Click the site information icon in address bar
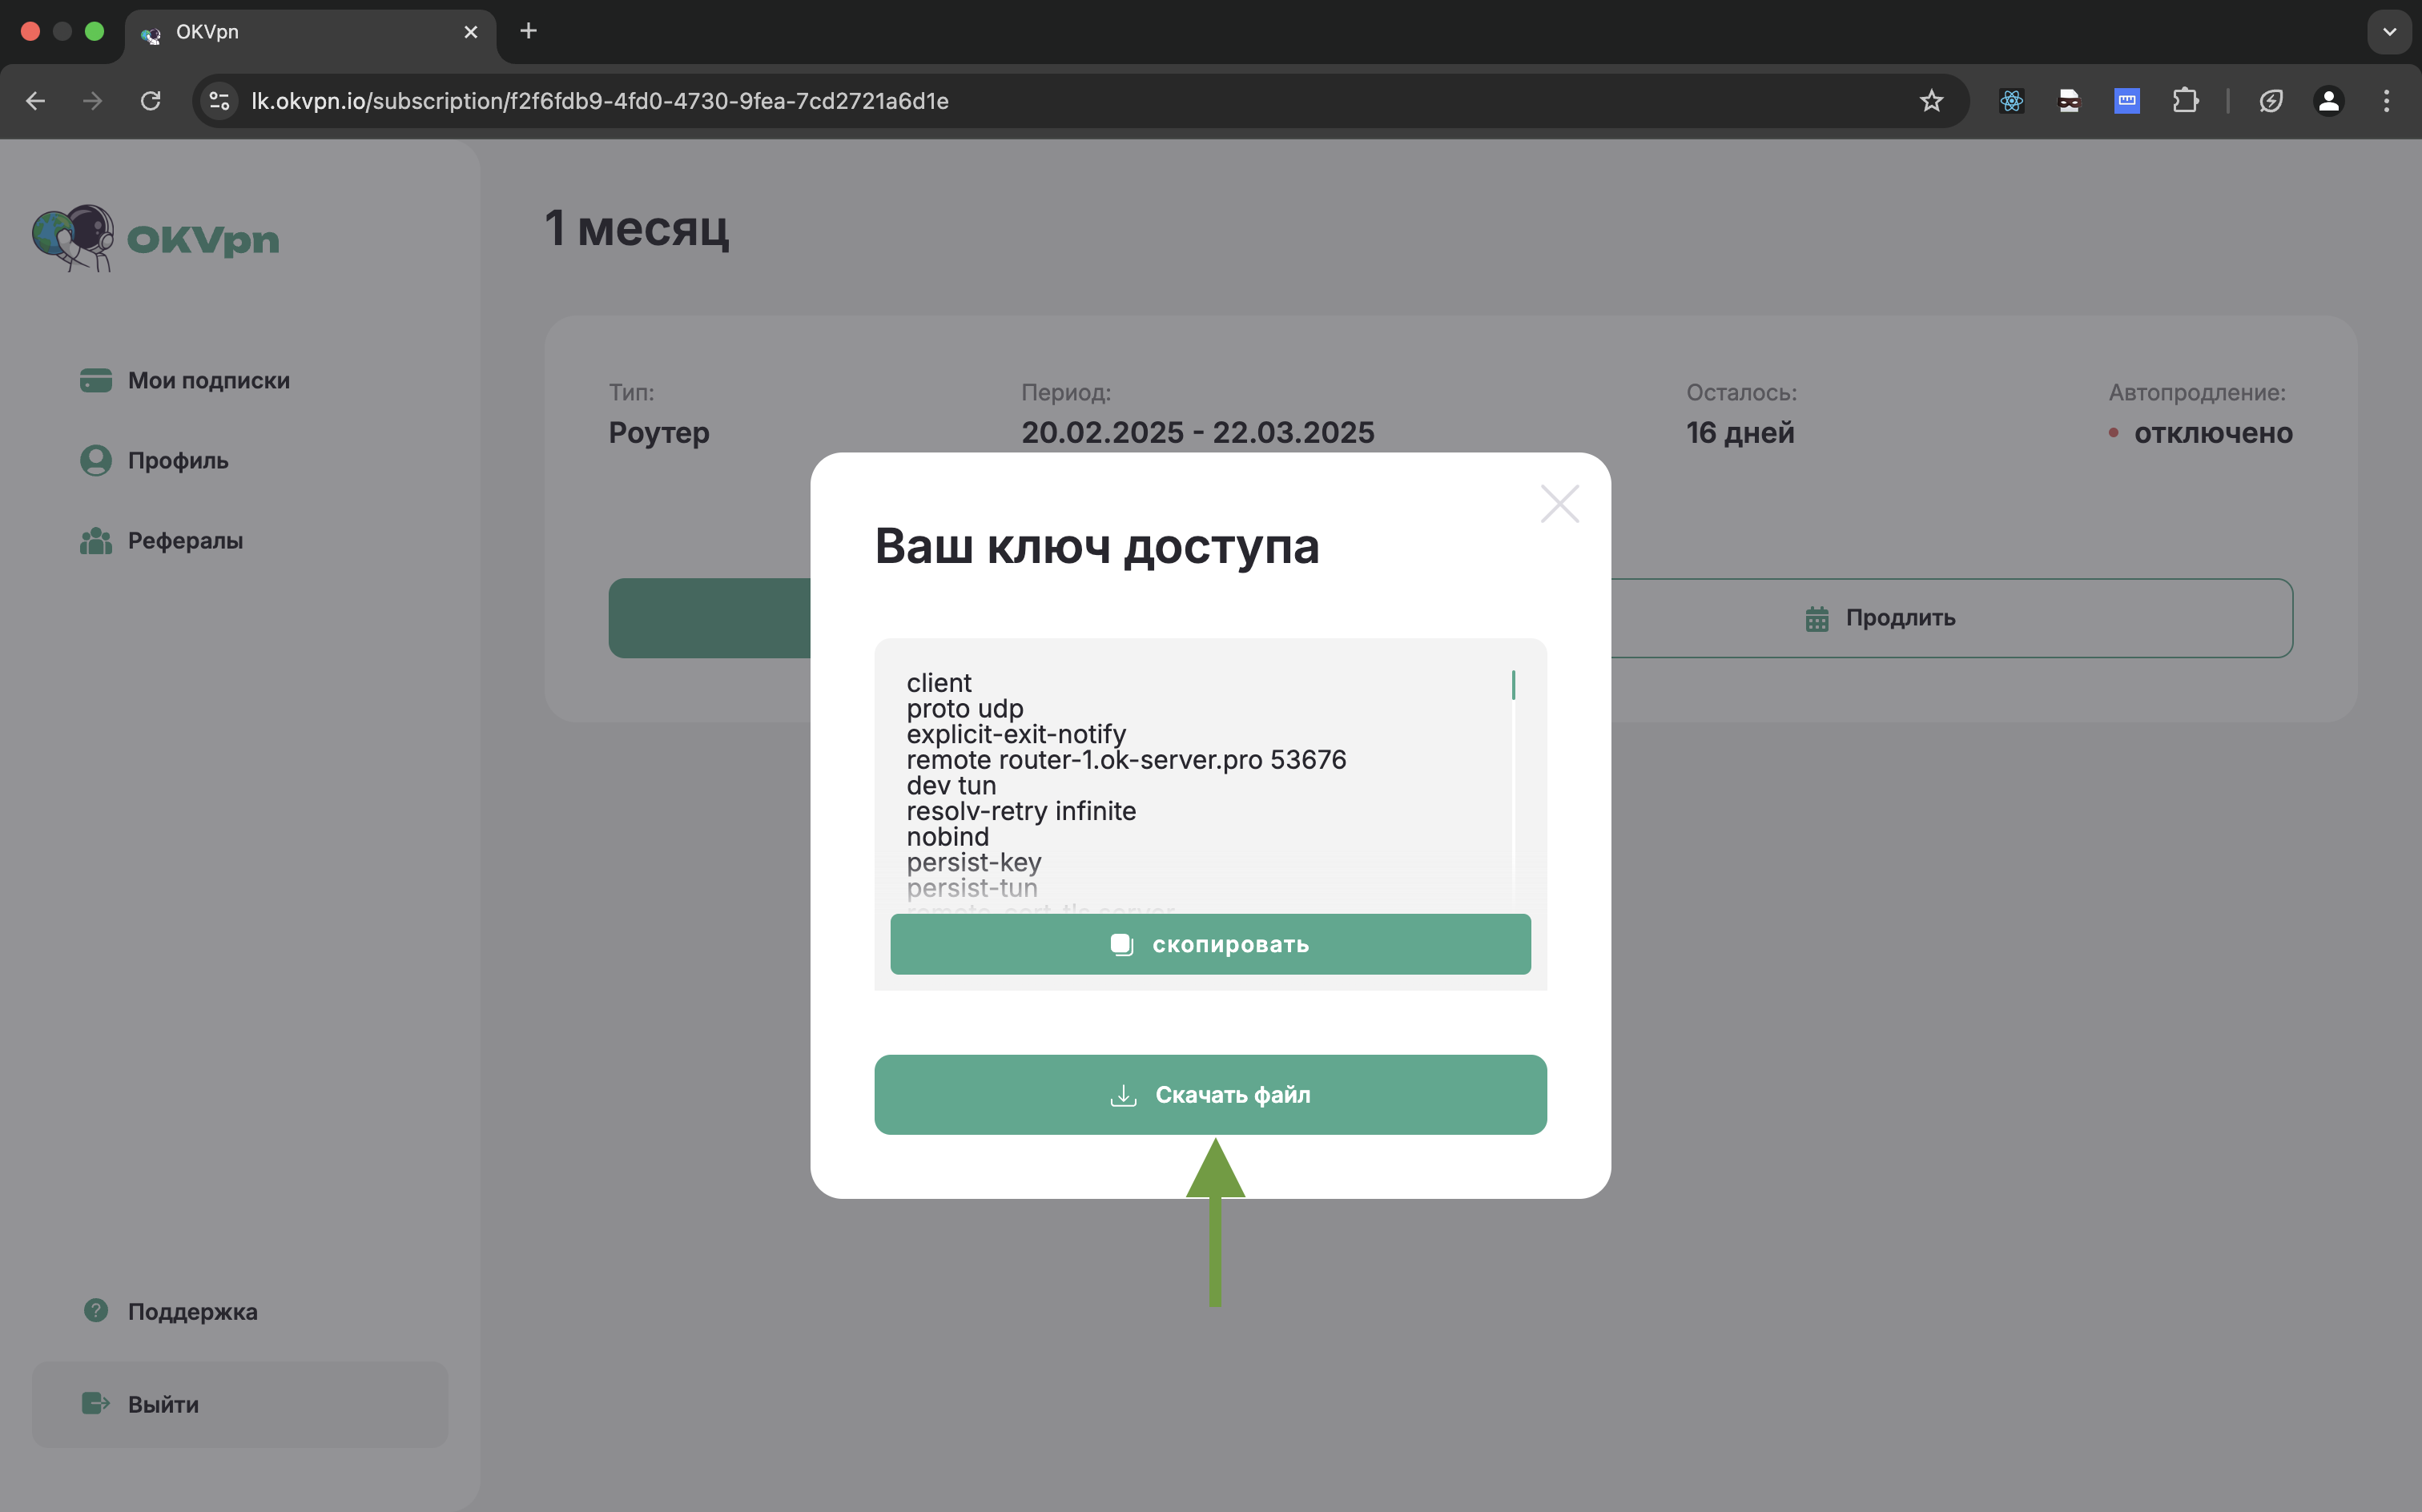 [x=220, y=101]
